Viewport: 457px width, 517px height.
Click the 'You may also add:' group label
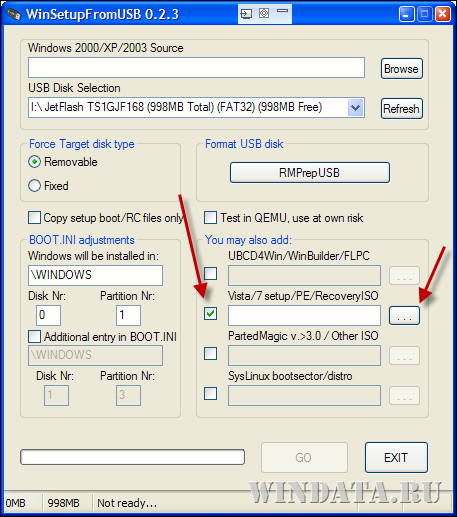(248, 240)
